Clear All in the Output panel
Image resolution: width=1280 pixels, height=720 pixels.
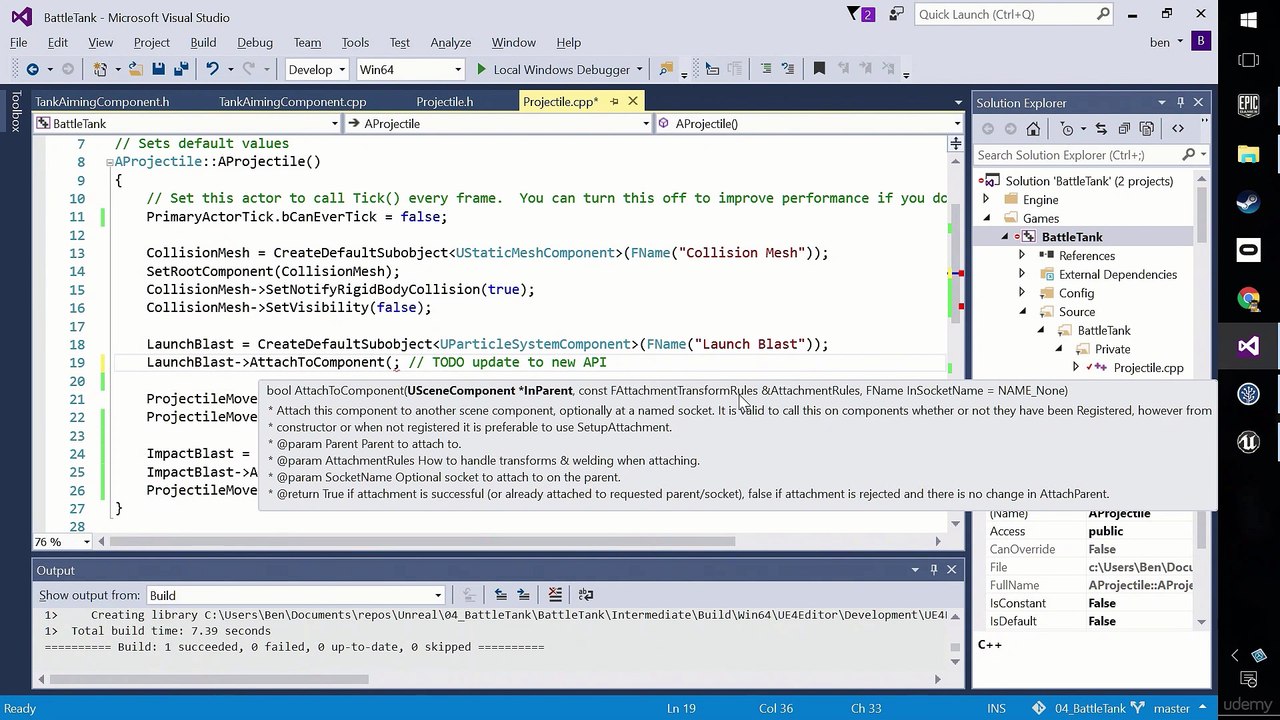[x=555, y=595]
